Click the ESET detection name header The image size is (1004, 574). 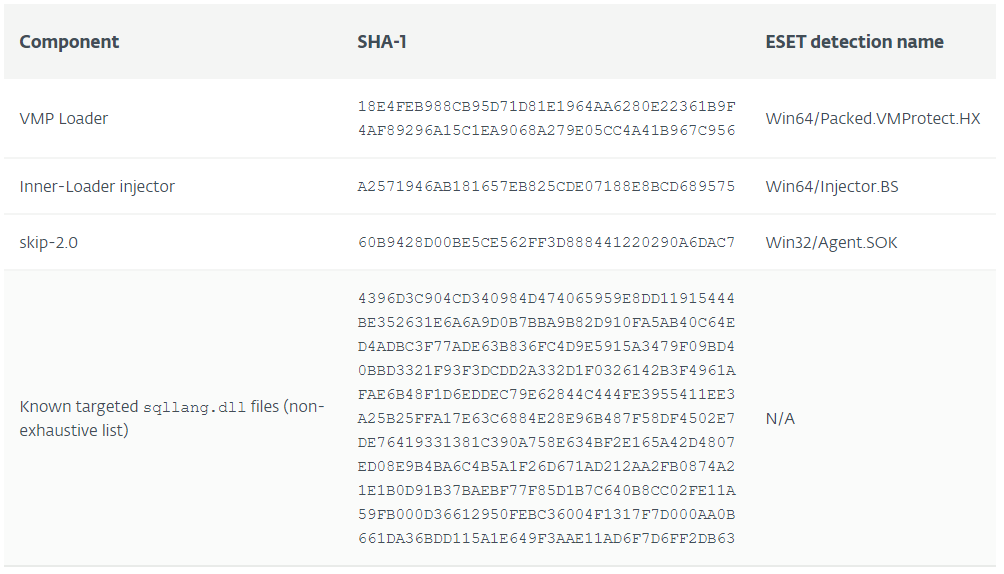tap(854, 42)
